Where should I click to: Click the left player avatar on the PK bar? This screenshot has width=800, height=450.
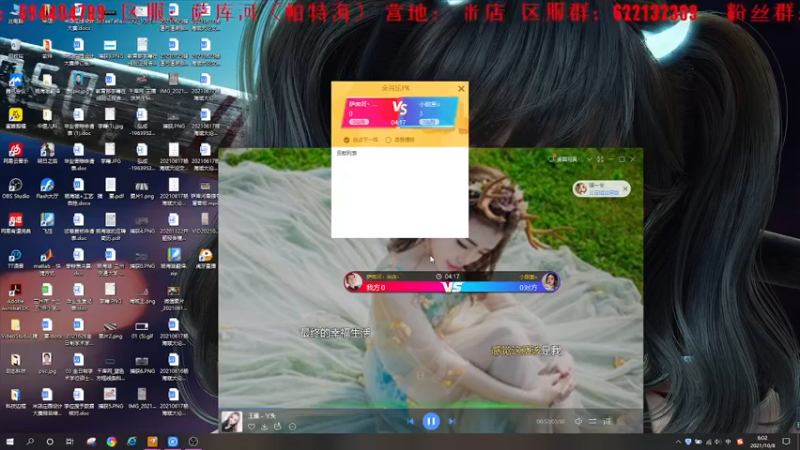[x=353, y=282]
